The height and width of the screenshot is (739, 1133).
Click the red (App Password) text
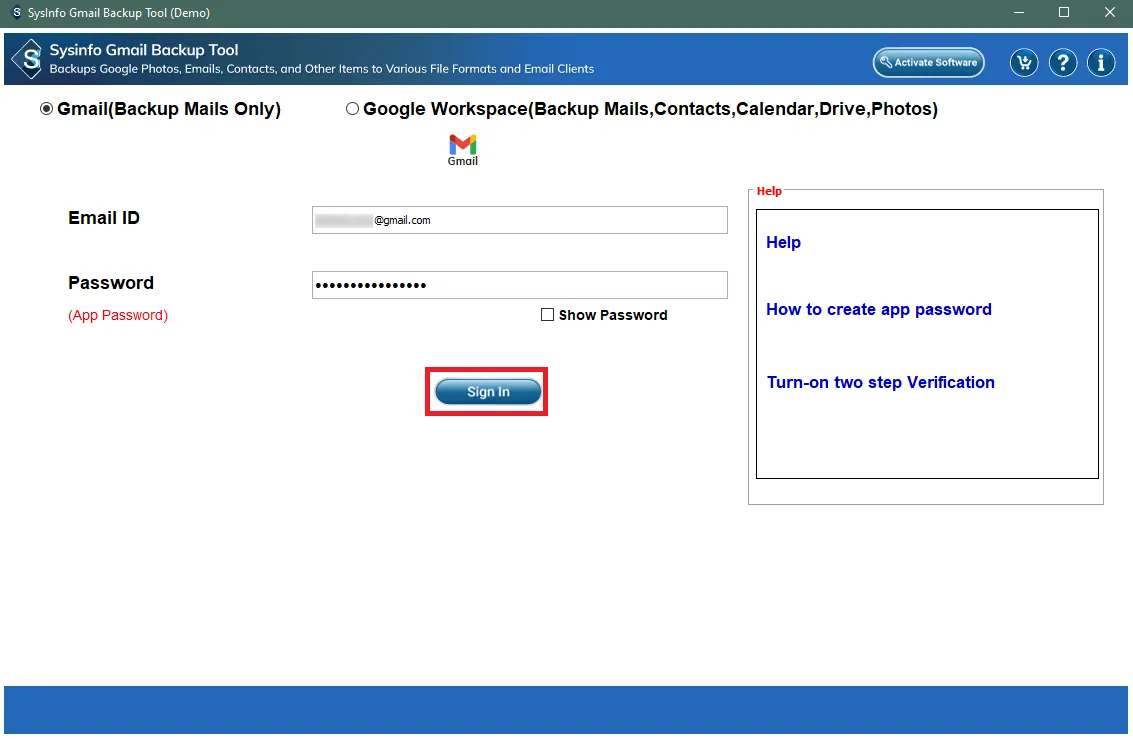(118, 316)
